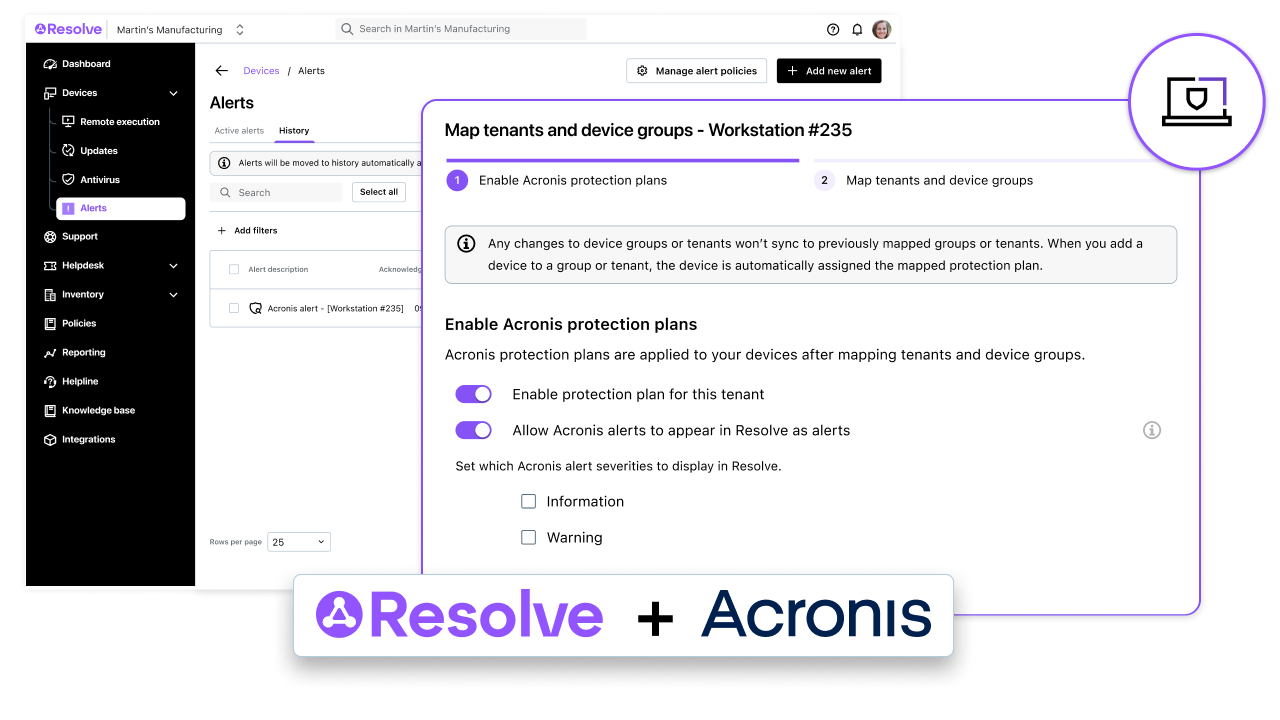Open the Rows per page dropdown

pos(299,542)
